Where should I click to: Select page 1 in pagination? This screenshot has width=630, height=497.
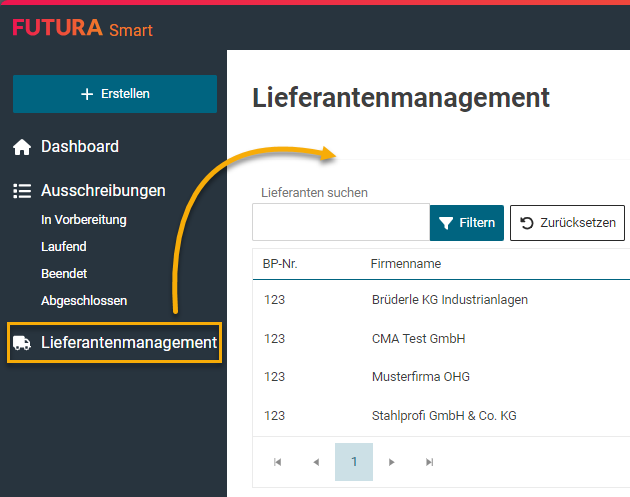(x=354, y=462)
